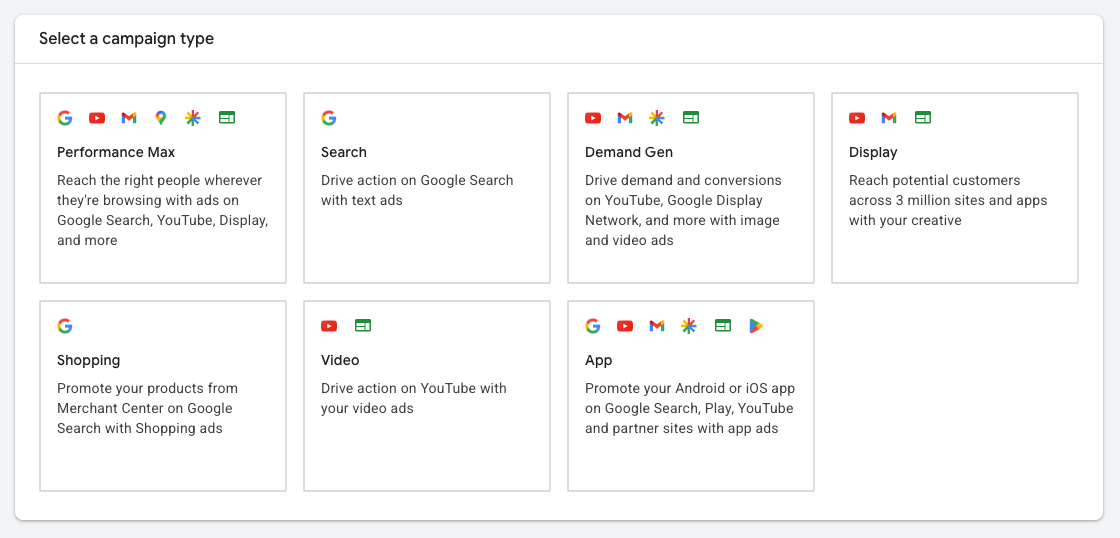This screenshot has width=1120, height=538.
Task: Click the Discover asterisk icon in Performance Max card
Action: 193,118
